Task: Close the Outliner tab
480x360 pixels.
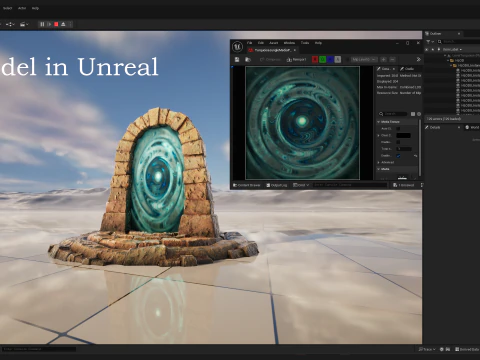Action: coord(459,34)
